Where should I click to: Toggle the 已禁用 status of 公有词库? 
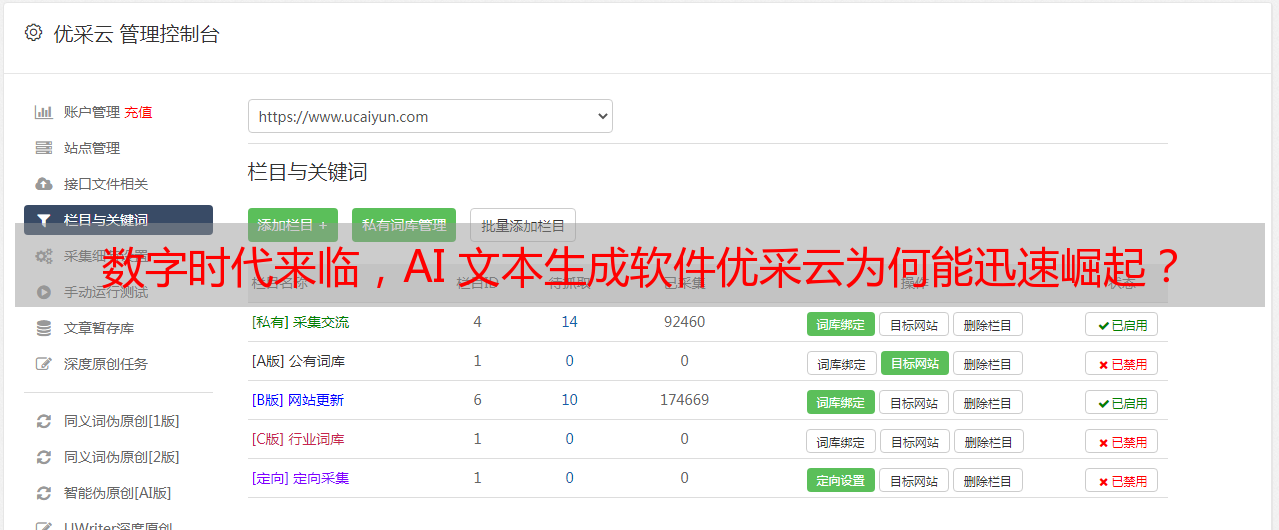pyautogui.click(x=1122, y=363)
